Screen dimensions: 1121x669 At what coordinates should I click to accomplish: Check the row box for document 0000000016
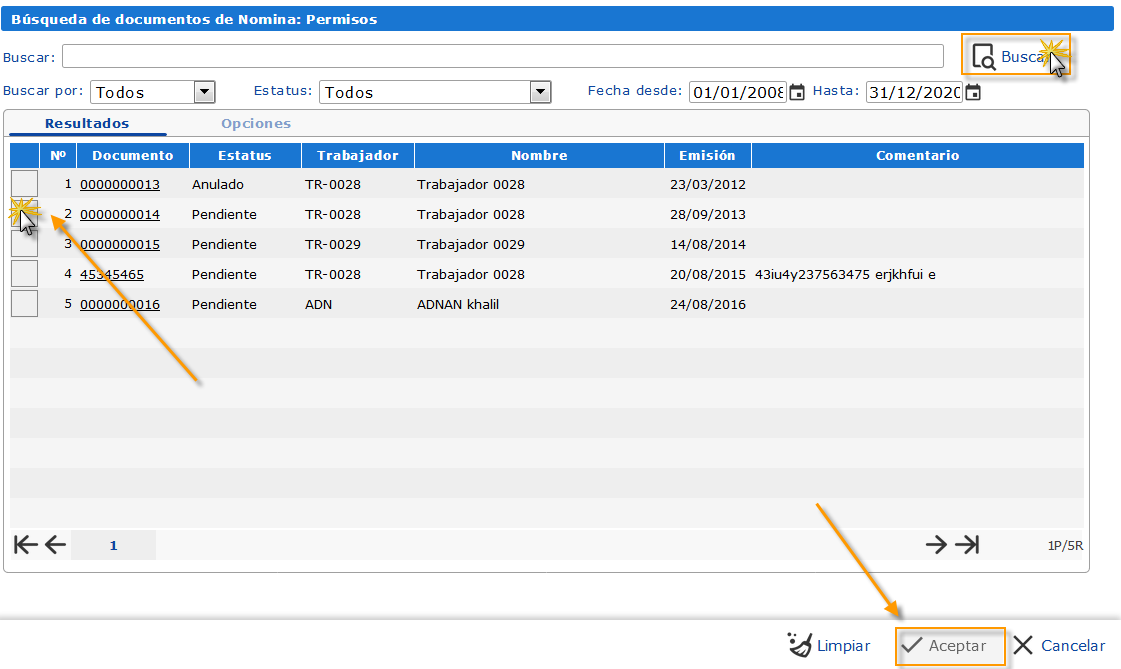tap(24, 304)
